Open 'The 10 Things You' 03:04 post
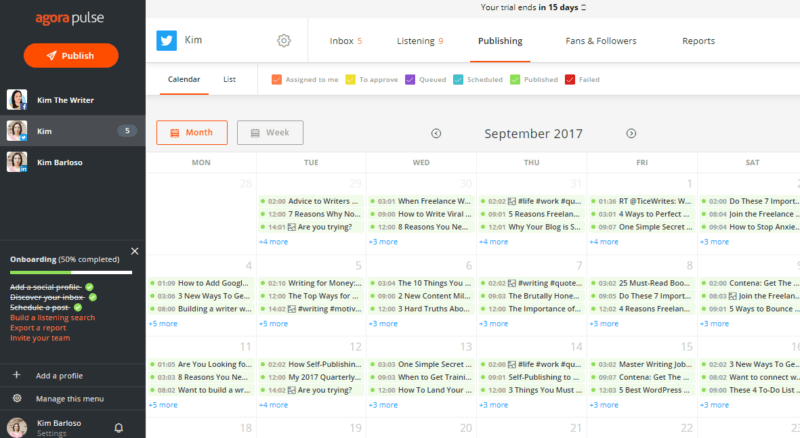The height and width of the screenshot is (438, 800). (x=421, y=283)
